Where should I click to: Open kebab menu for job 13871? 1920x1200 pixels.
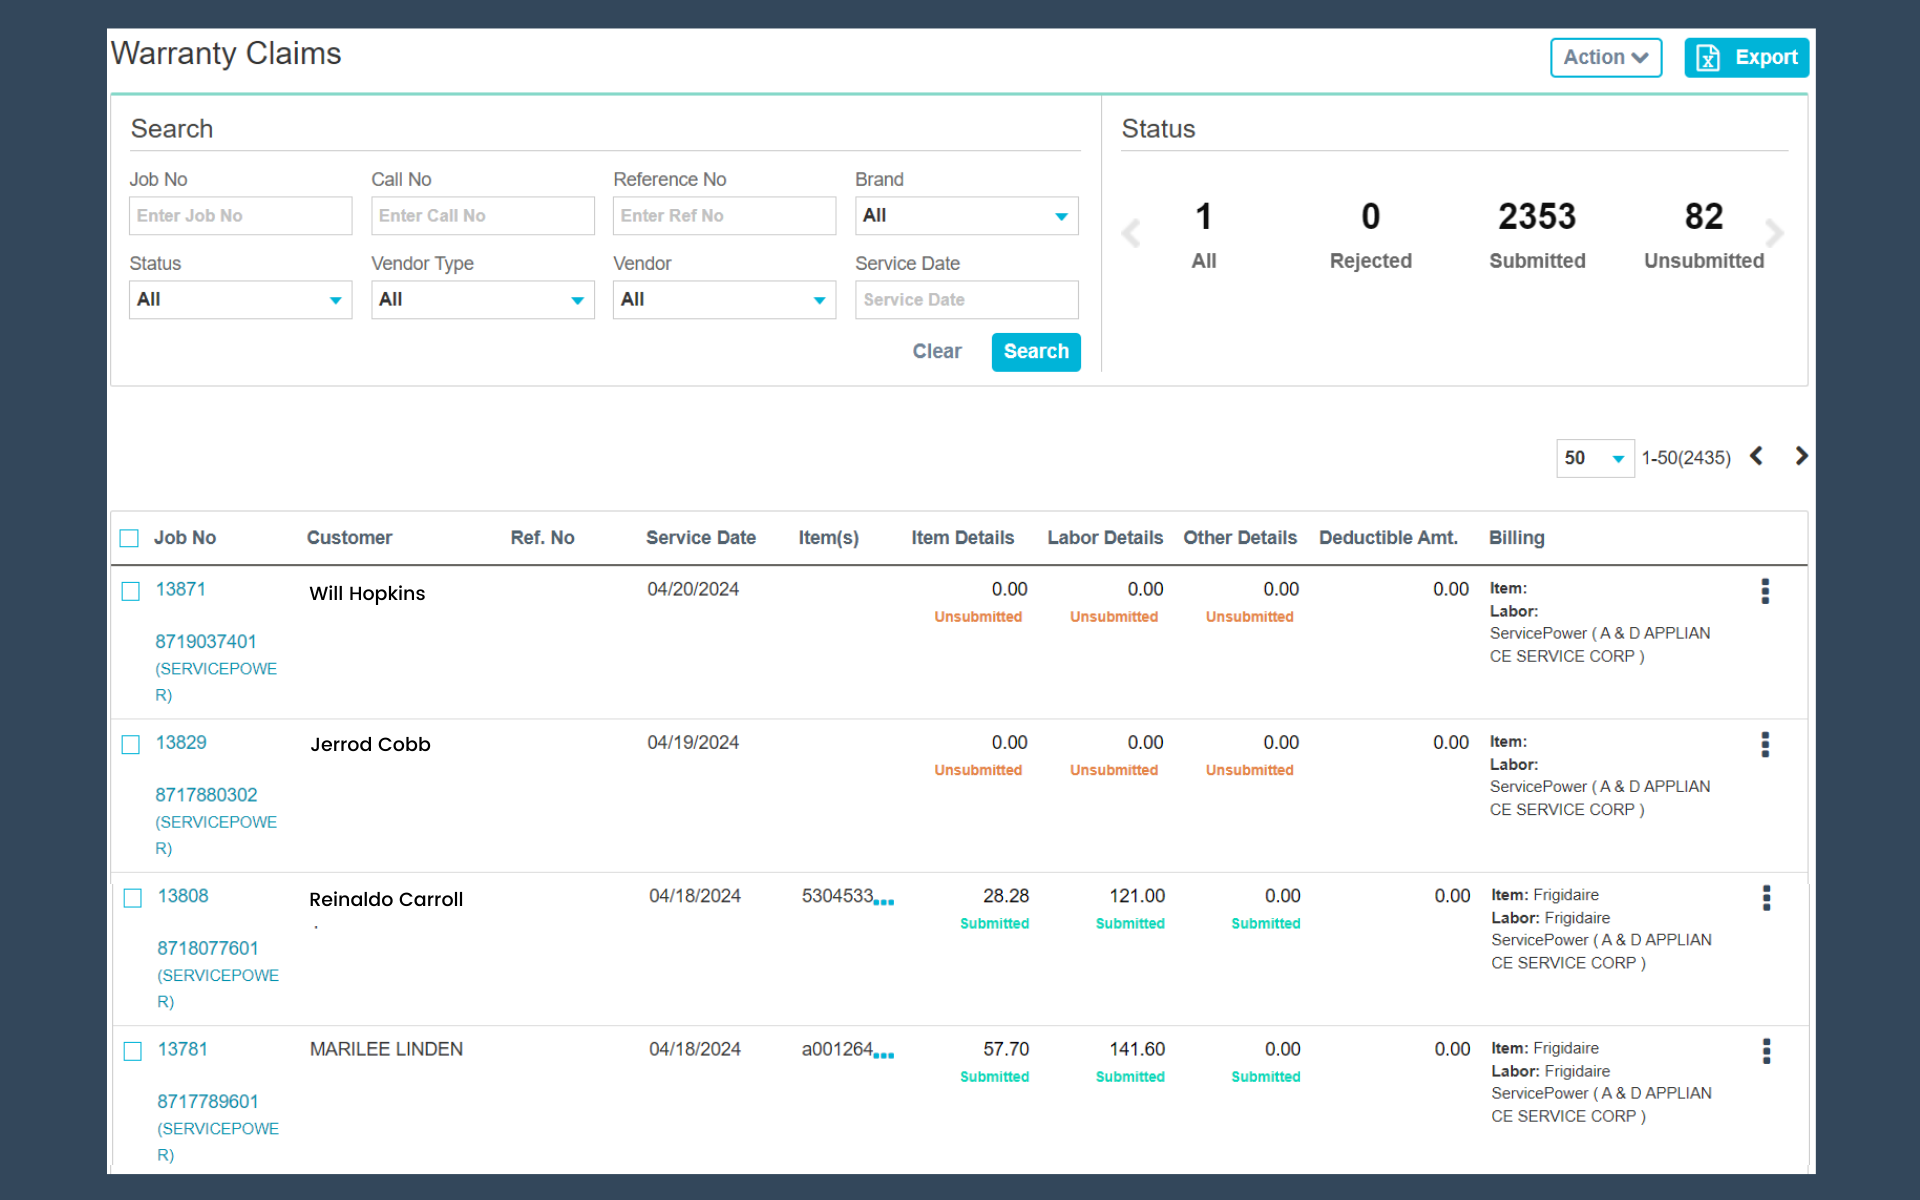[x=1765, y=591]
